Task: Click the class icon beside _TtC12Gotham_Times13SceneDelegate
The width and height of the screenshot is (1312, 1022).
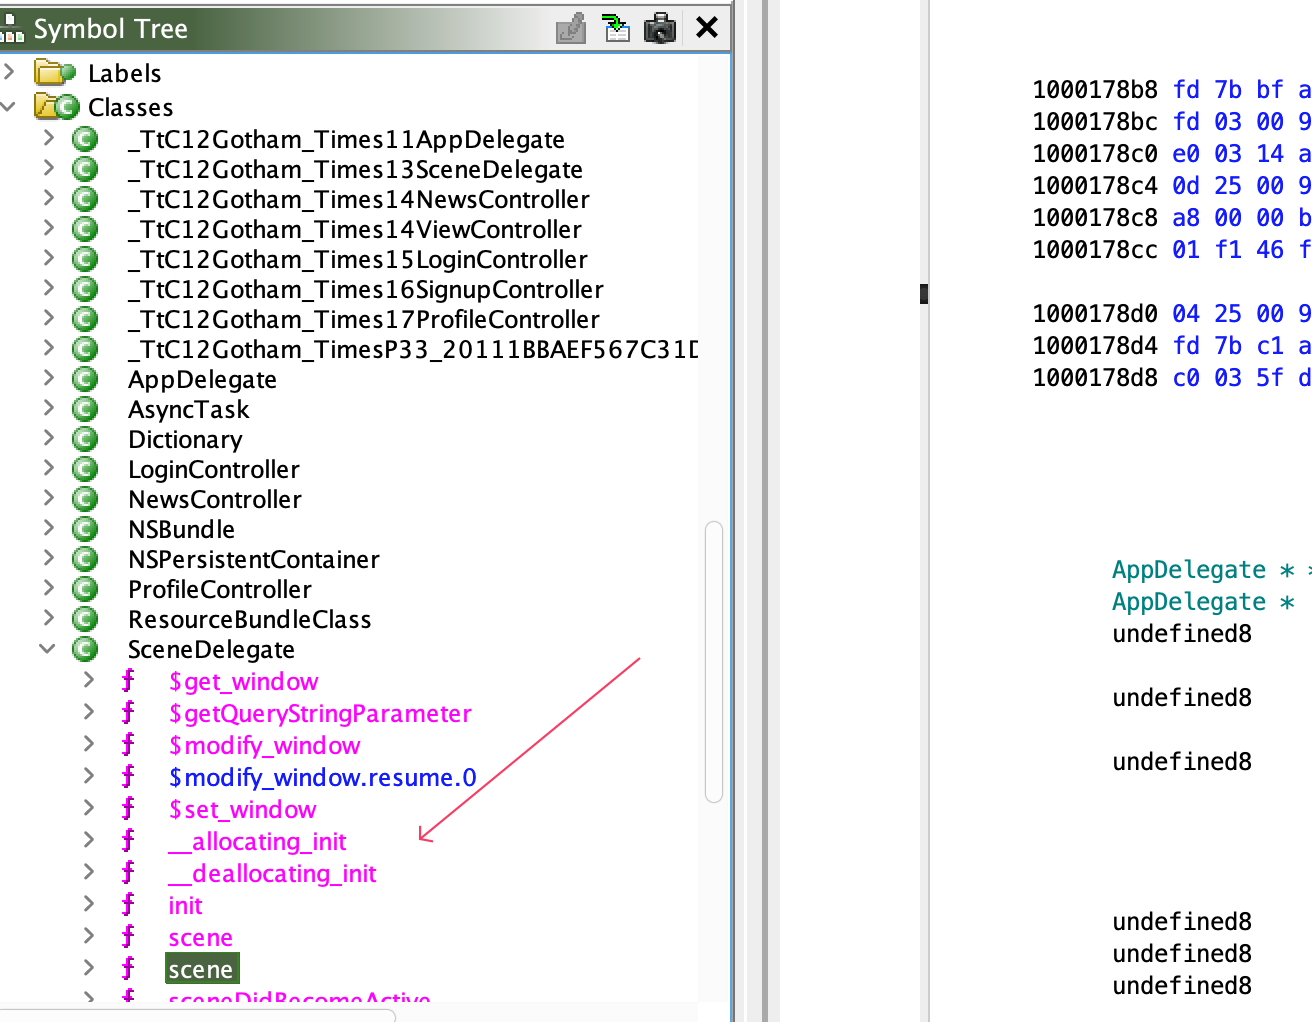Action: 85,169
